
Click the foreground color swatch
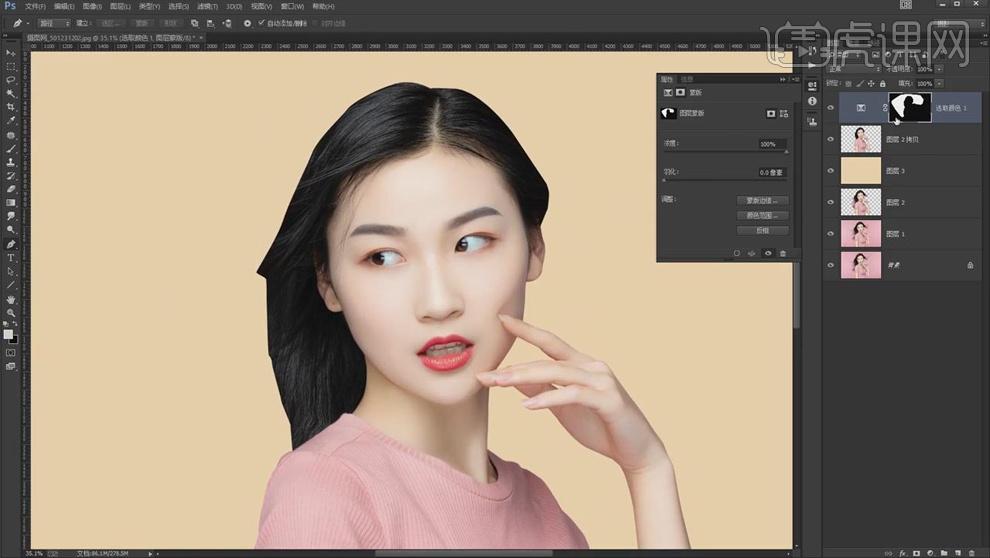pyautogui.click(x=8, y=334)
